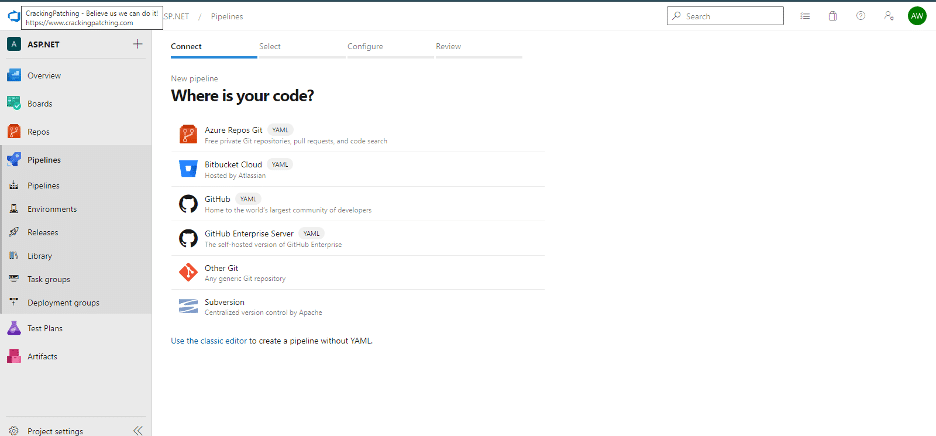
Task: Open the Repos sidebar icon
Action: 14,132
